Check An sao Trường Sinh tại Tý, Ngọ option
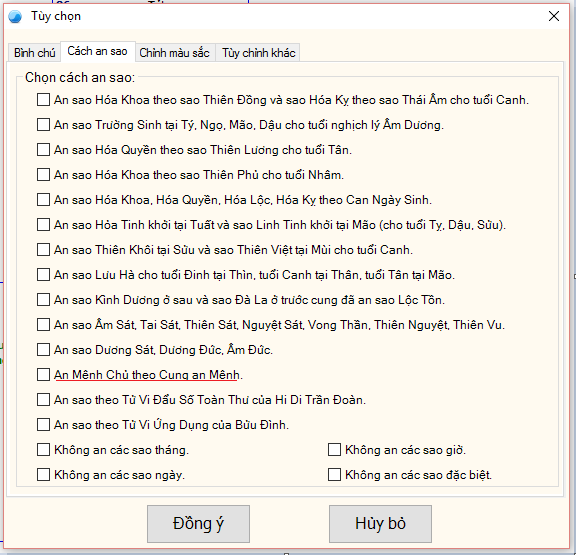The height and width of the screenshot is (555, 576). 43,125
